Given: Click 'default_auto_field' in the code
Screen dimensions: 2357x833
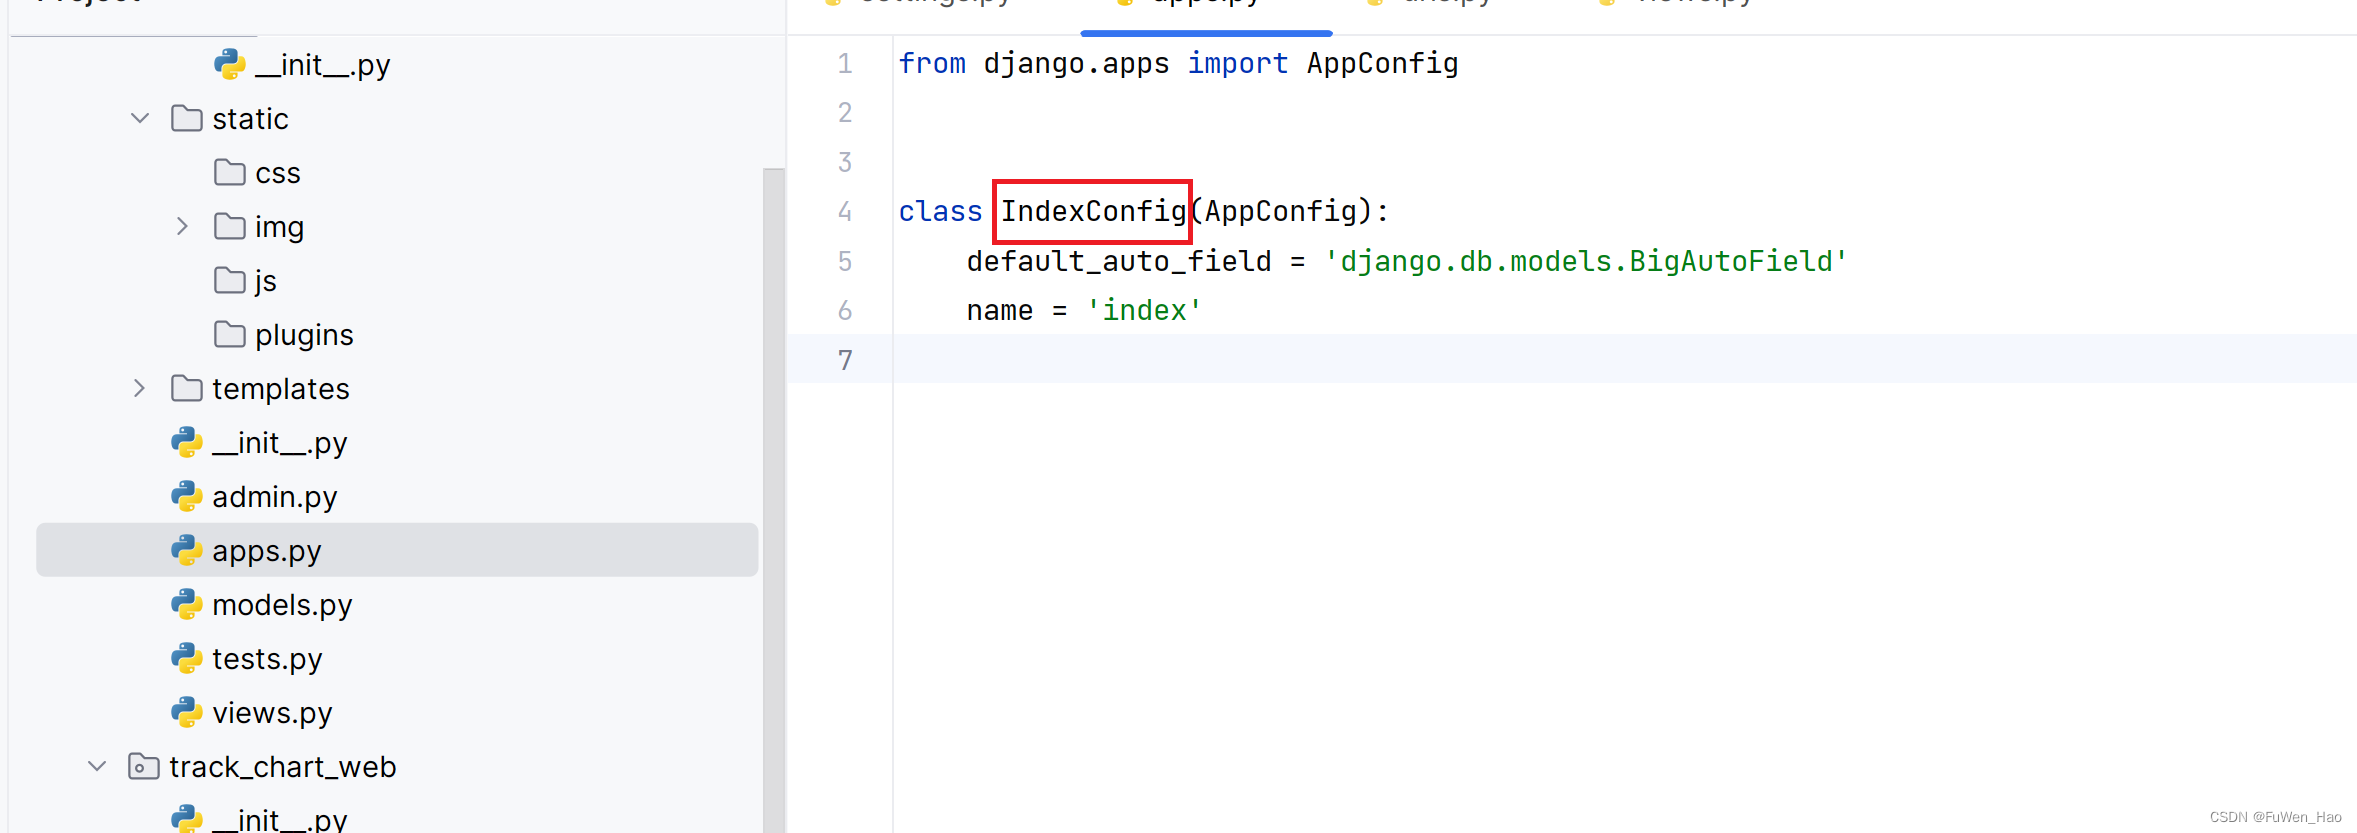Looking at the screenshot, I should pyautogui.click(x=1119, y=261).
